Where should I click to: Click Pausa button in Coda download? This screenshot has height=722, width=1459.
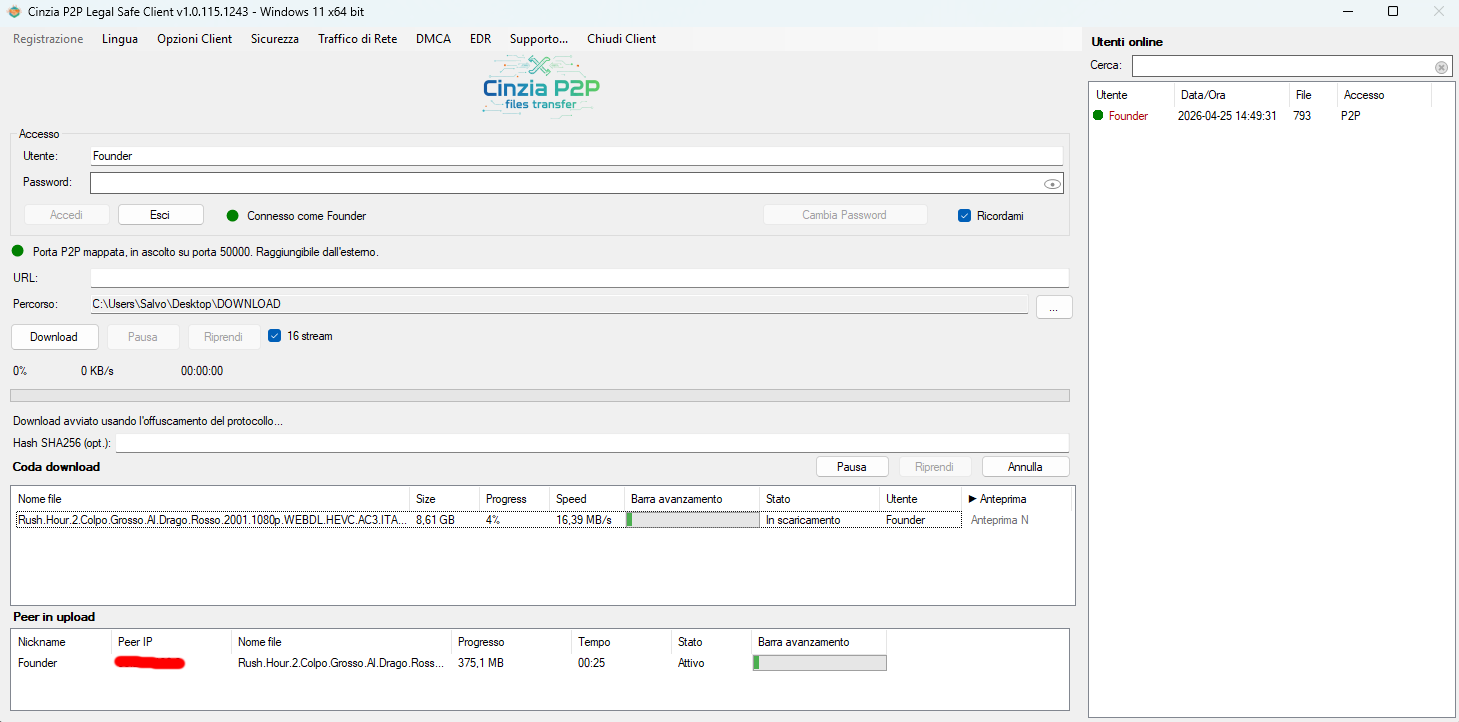[x=852, y=467]
